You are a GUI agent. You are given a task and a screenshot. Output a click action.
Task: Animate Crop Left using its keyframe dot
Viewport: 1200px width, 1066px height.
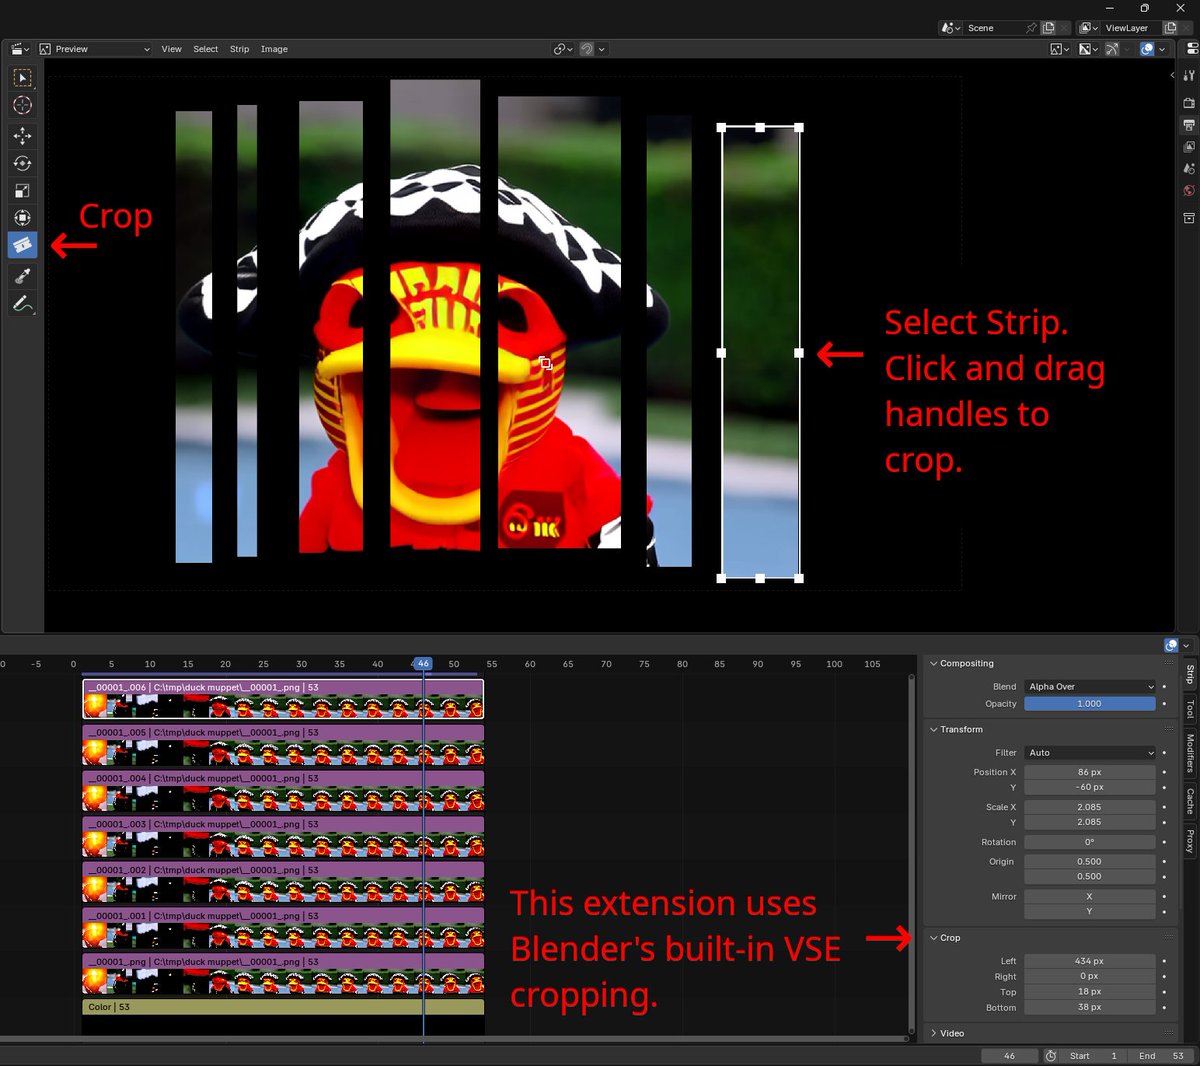(x=1164, y=961)
